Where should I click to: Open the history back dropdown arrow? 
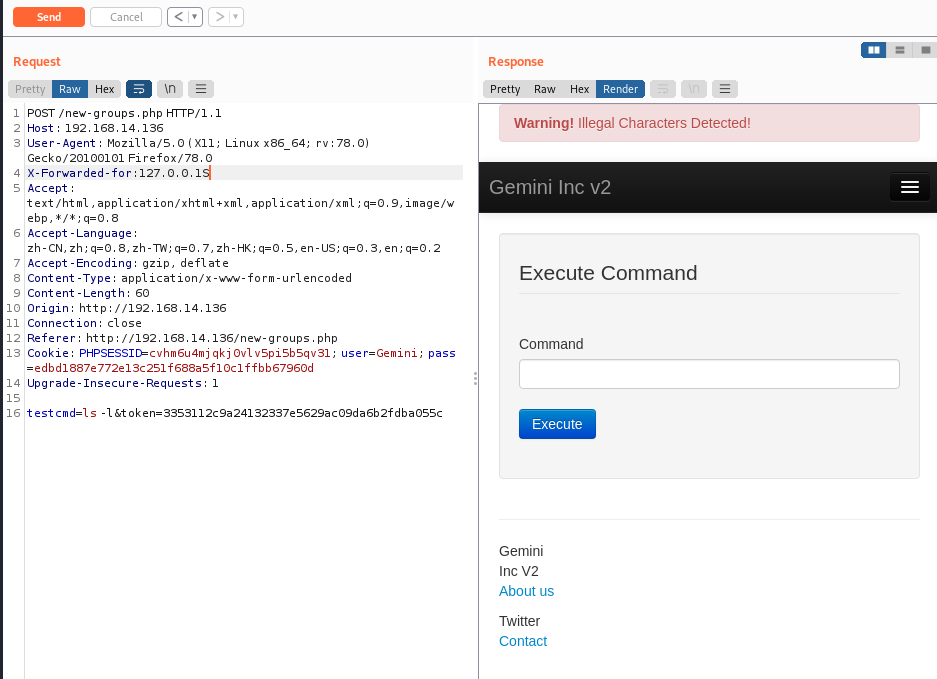pos(194,17)
